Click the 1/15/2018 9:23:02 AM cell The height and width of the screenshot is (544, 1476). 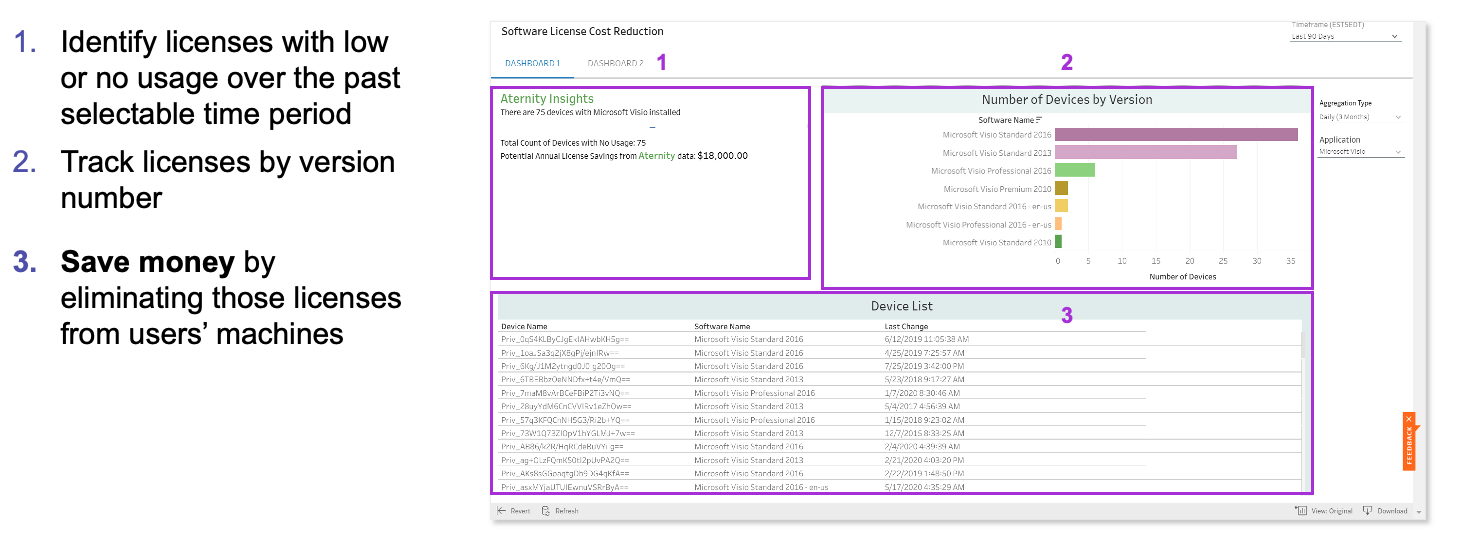click(923, 420)
